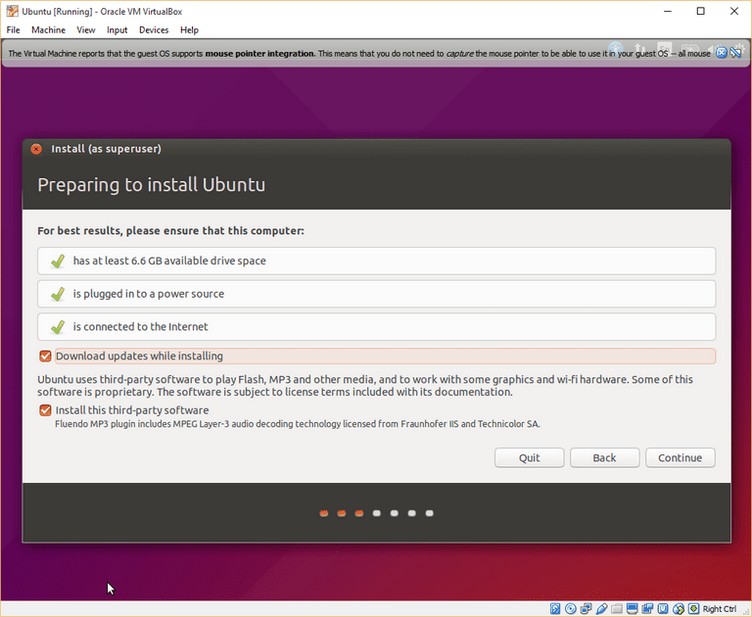Click the processor/virtualization status icon
This screenshot has height=617, width=752.
pyautogui.click(x=663, y=609)
